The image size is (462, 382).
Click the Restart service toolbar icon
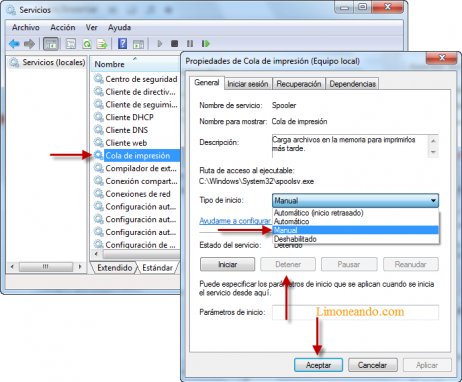pos(206,44)
